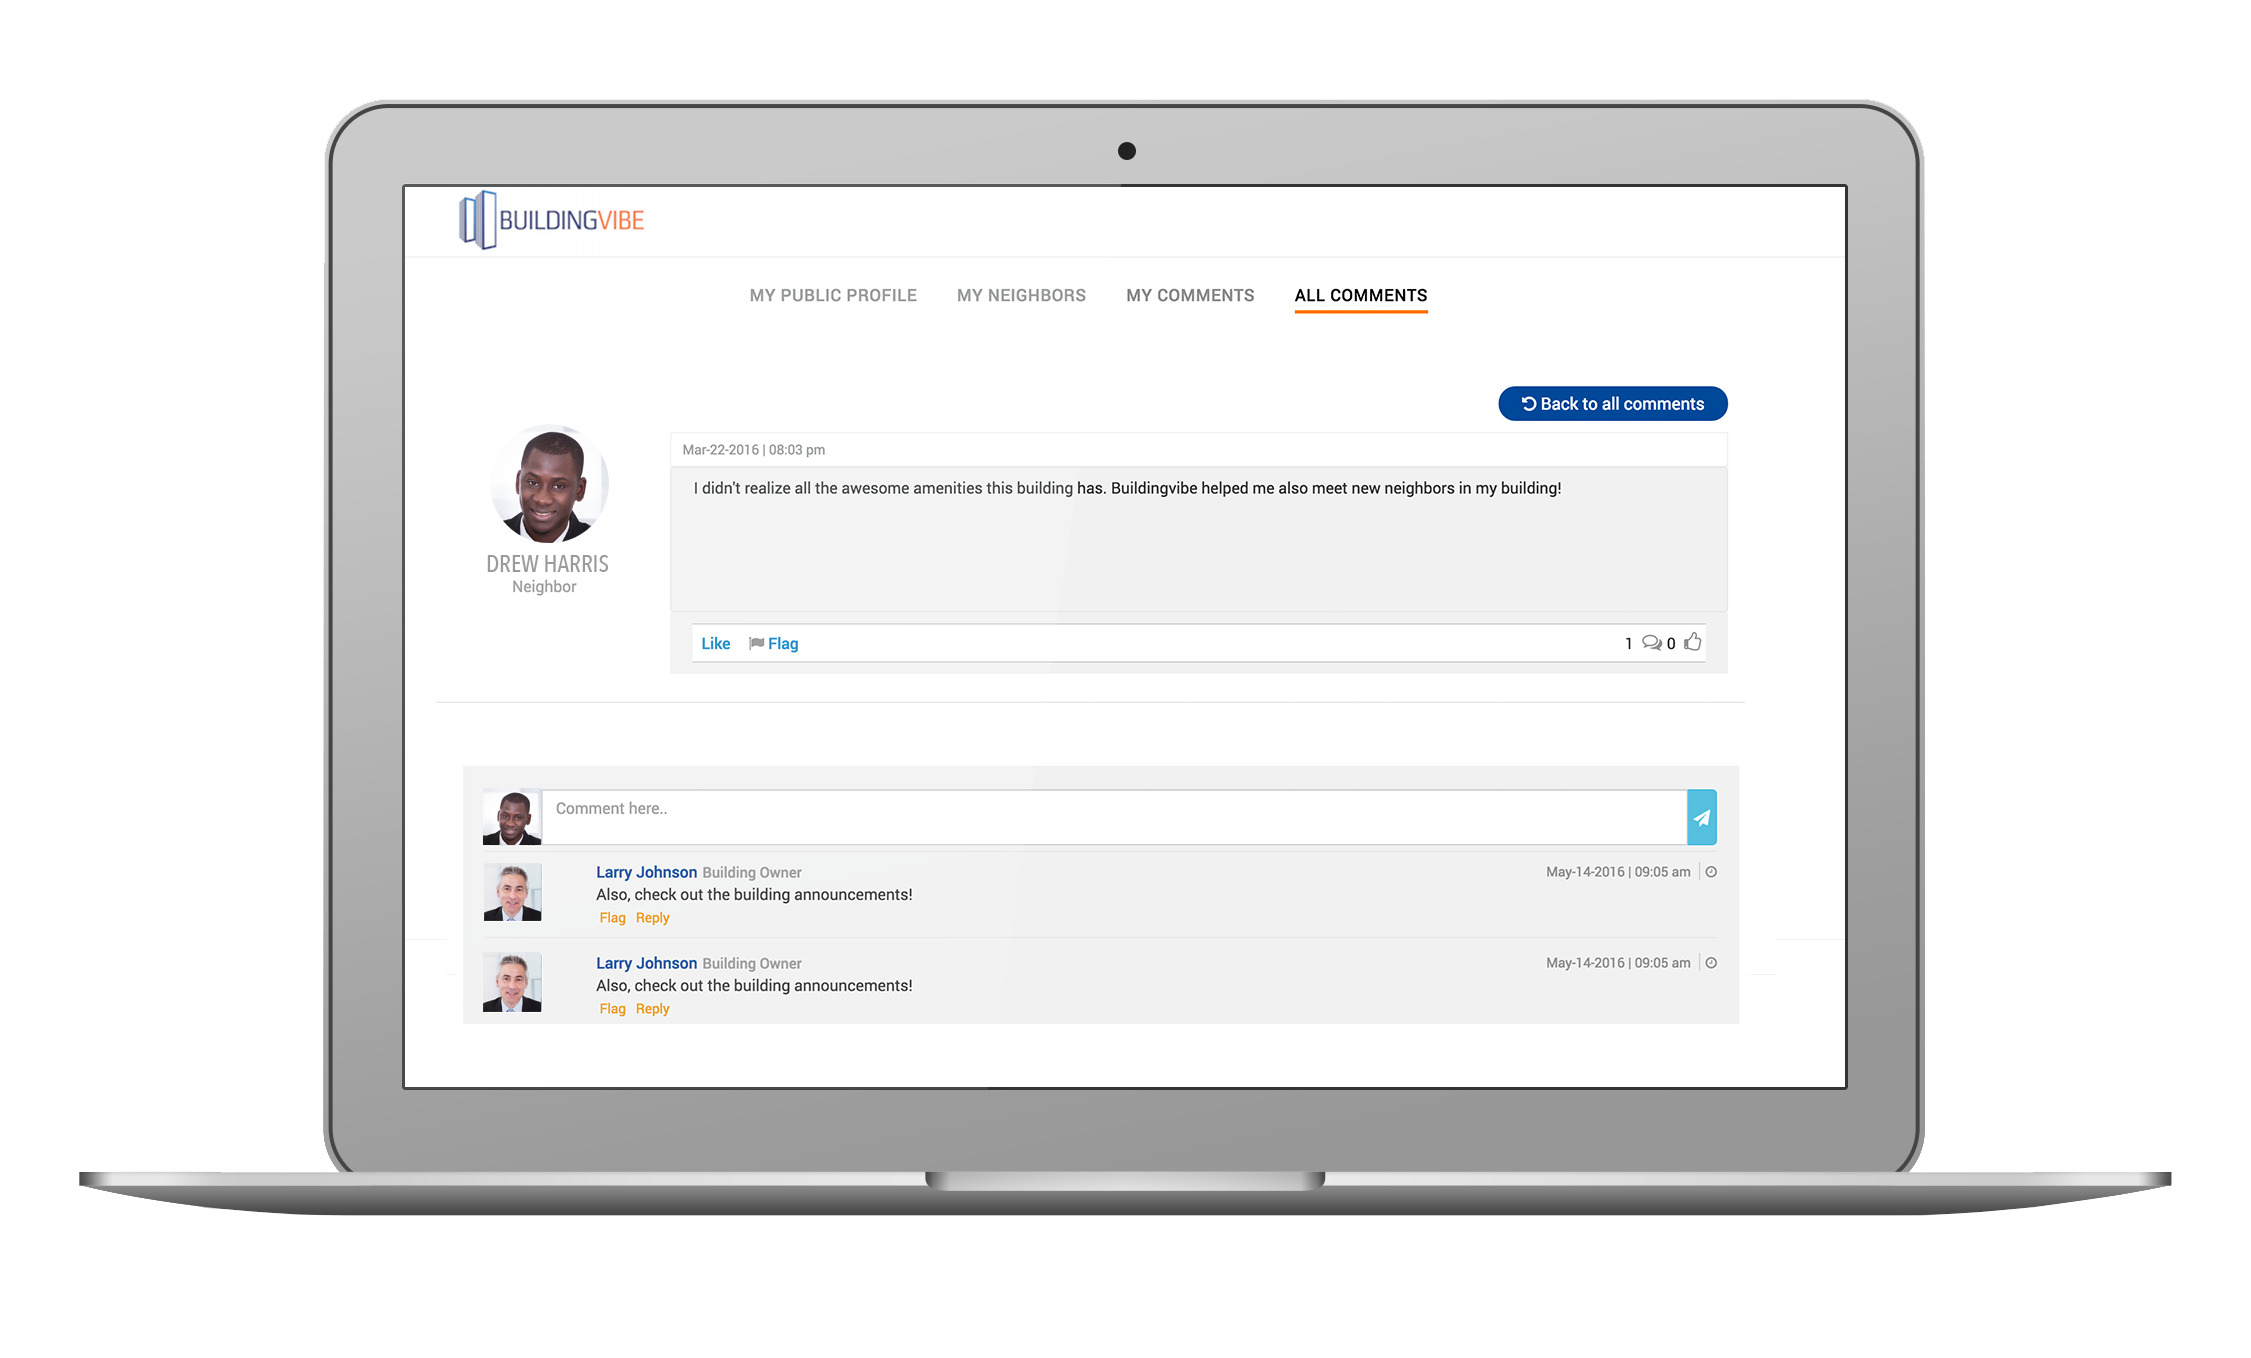Switch to My Neighbors tab
This screenshot has height=1358, width=2251.
click(x=1020, y=295)
